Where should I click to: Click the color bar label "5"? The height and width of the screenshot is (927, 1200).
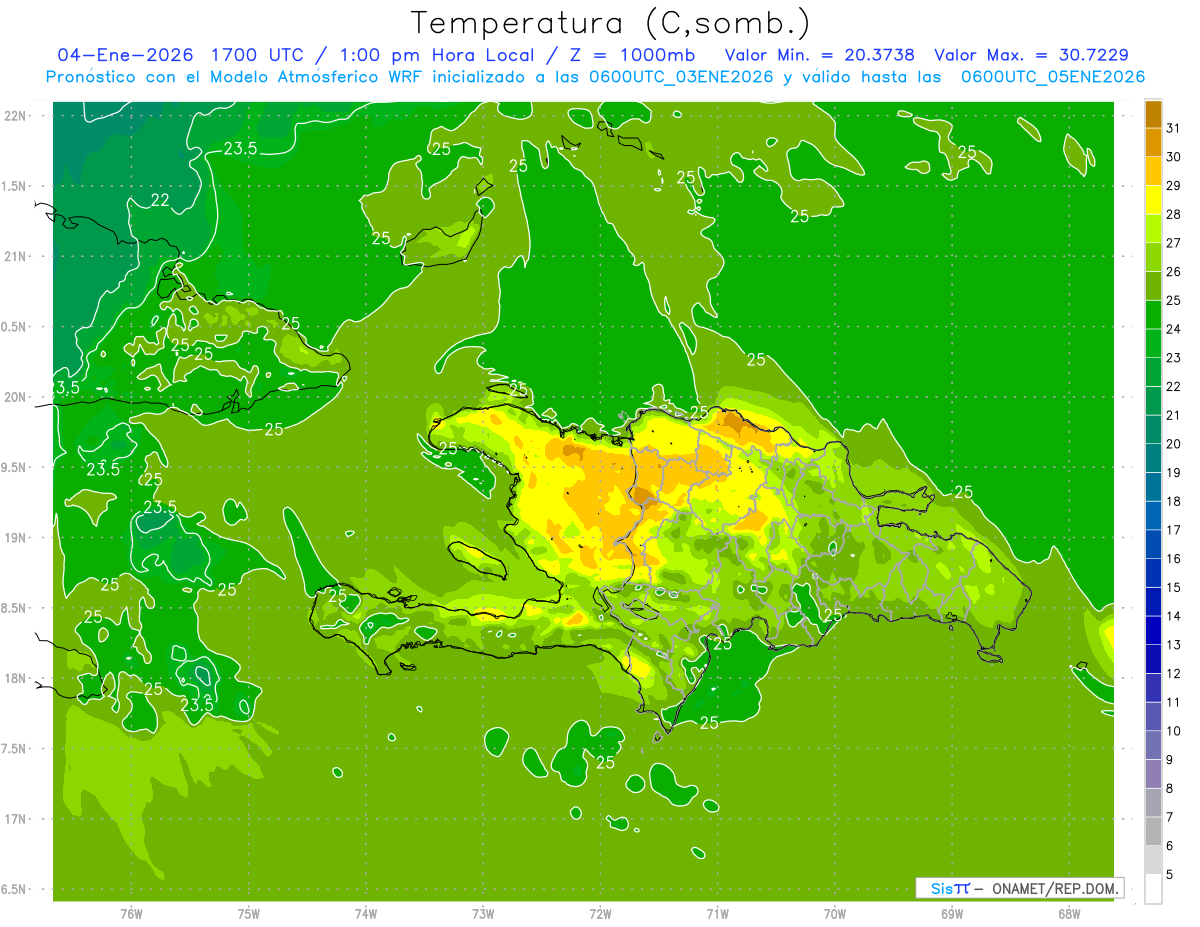tap(1170, 875)
